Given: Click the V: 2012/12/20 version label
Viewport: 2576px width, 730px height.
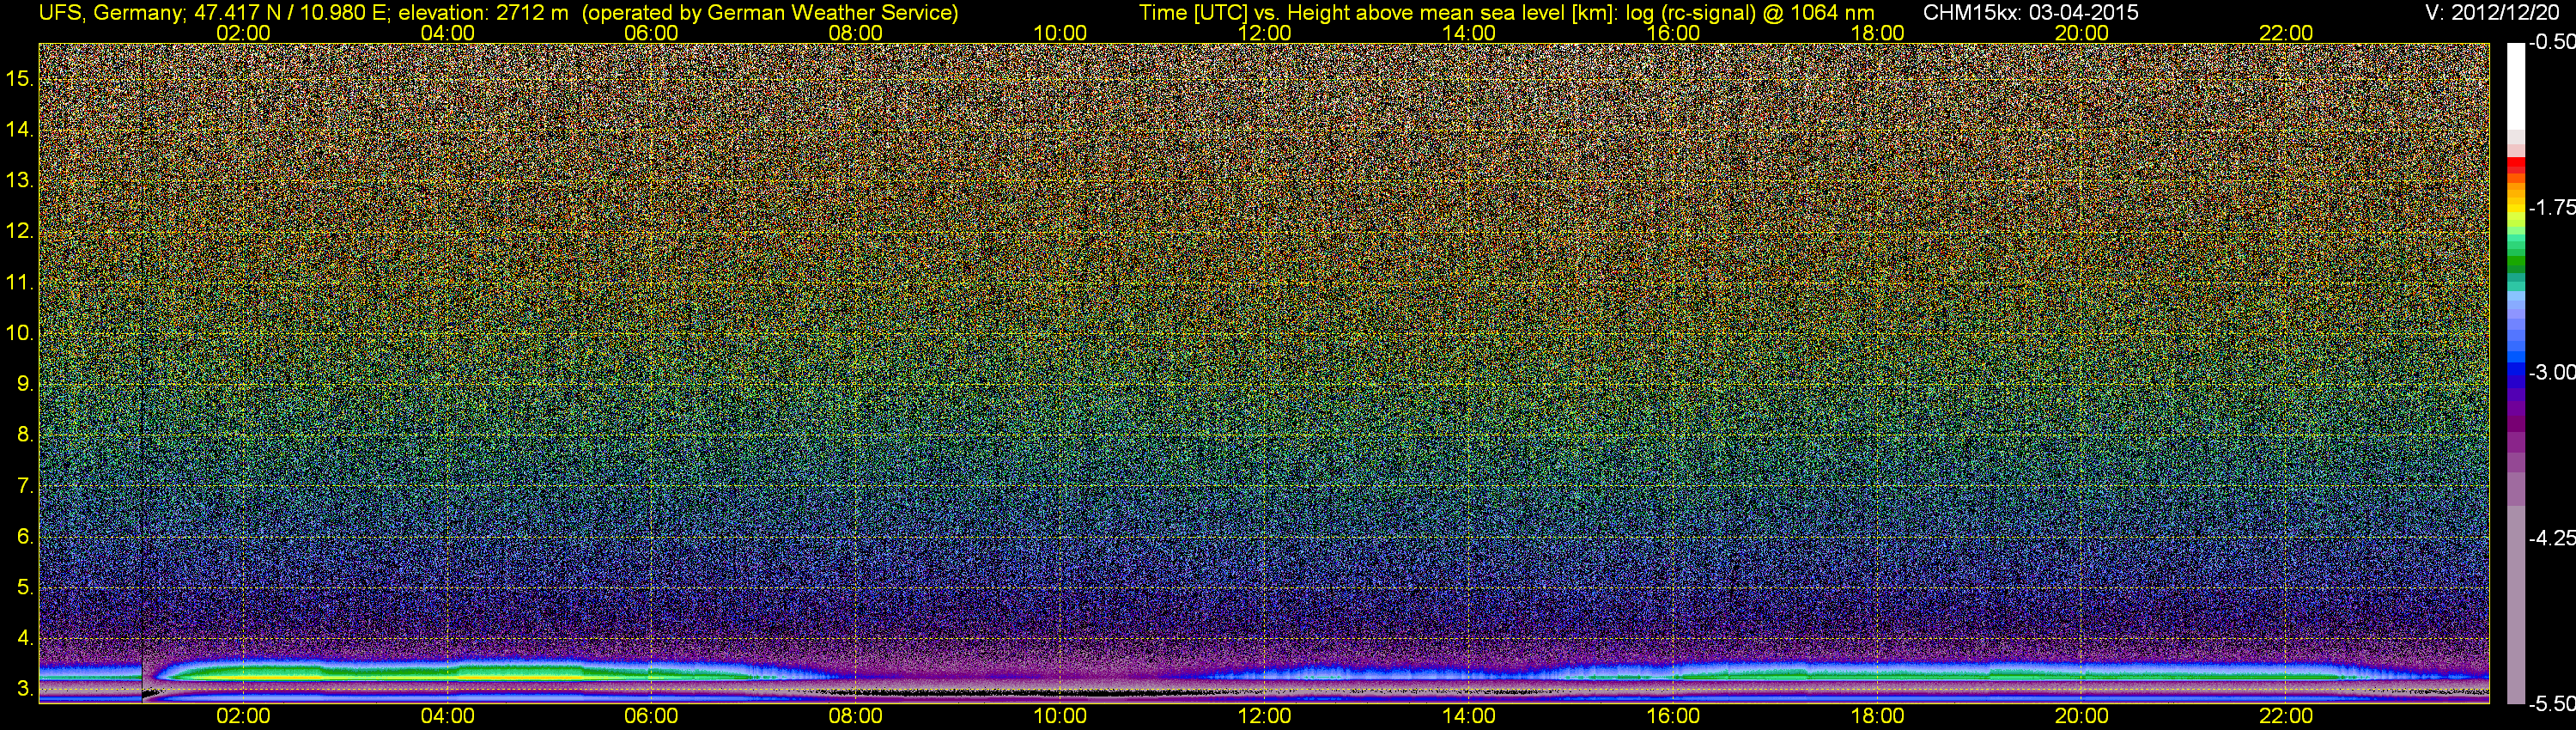Looking at the screenshot, I should point(2495,13).
